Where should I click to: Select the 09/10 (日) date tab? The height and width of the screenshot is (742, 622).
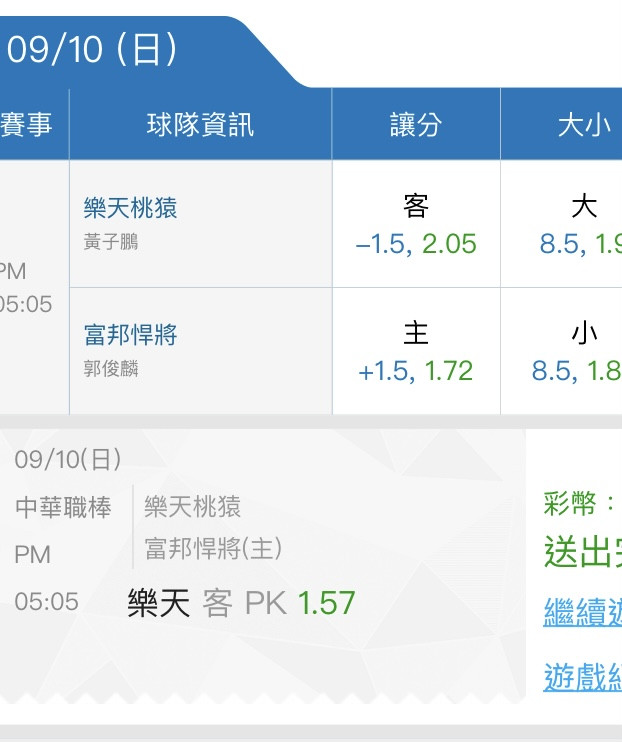click(x=95, y=50)
